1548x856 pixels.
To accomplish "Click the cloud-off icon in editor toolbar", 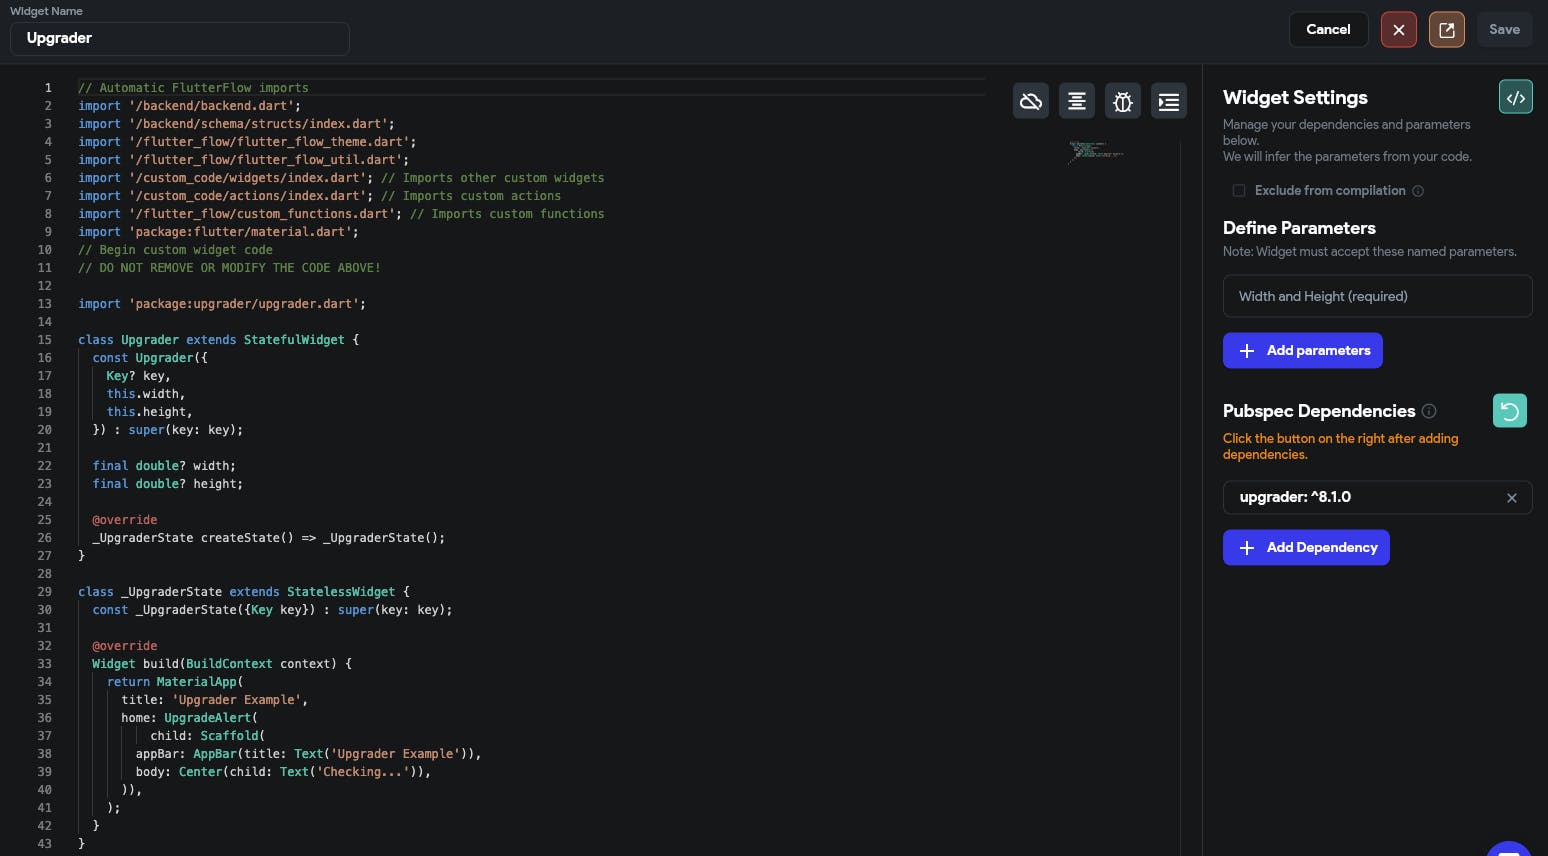I will [x=1030, y=101].
